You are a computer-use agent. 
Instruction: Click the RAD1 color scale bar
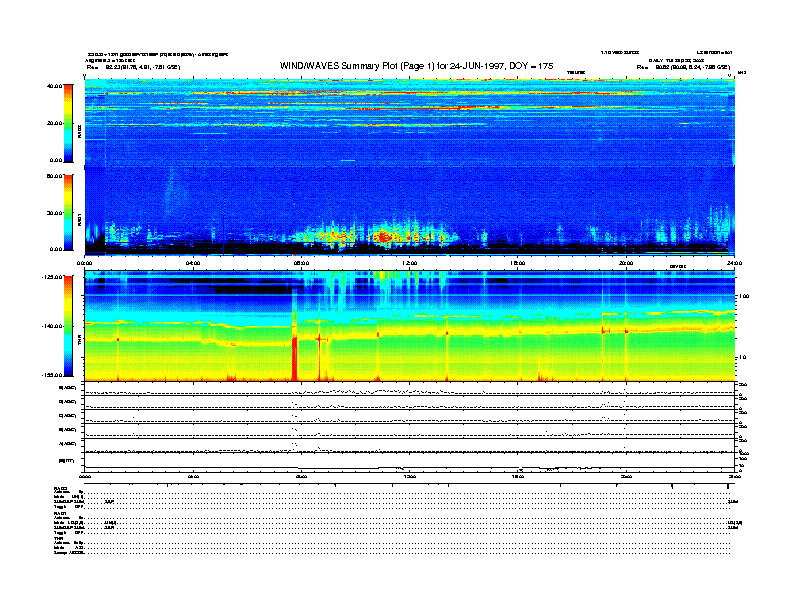pyautogui.click(x=68, y=213)
